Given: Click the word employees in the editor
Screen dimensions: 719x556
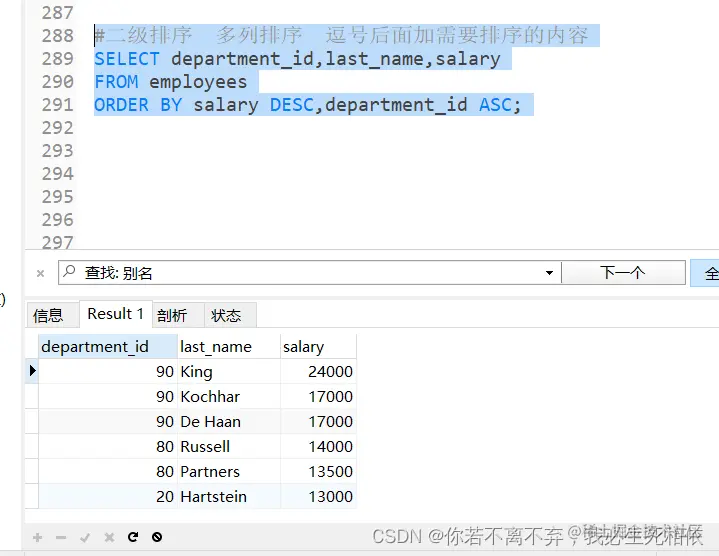Looking at the screenshot, I should pyautogui.click(x=198, y=83).
